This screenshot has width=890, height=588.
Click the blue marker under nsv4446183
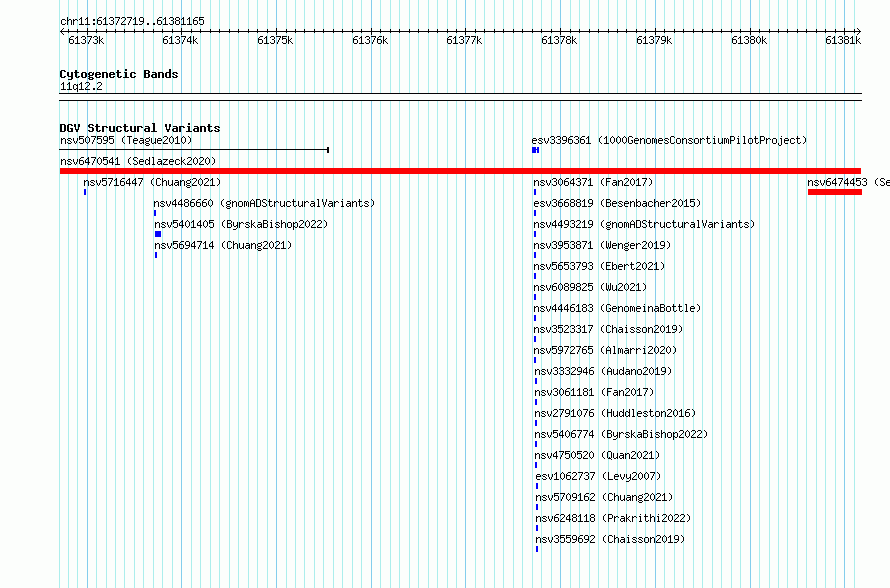(535, 318)
